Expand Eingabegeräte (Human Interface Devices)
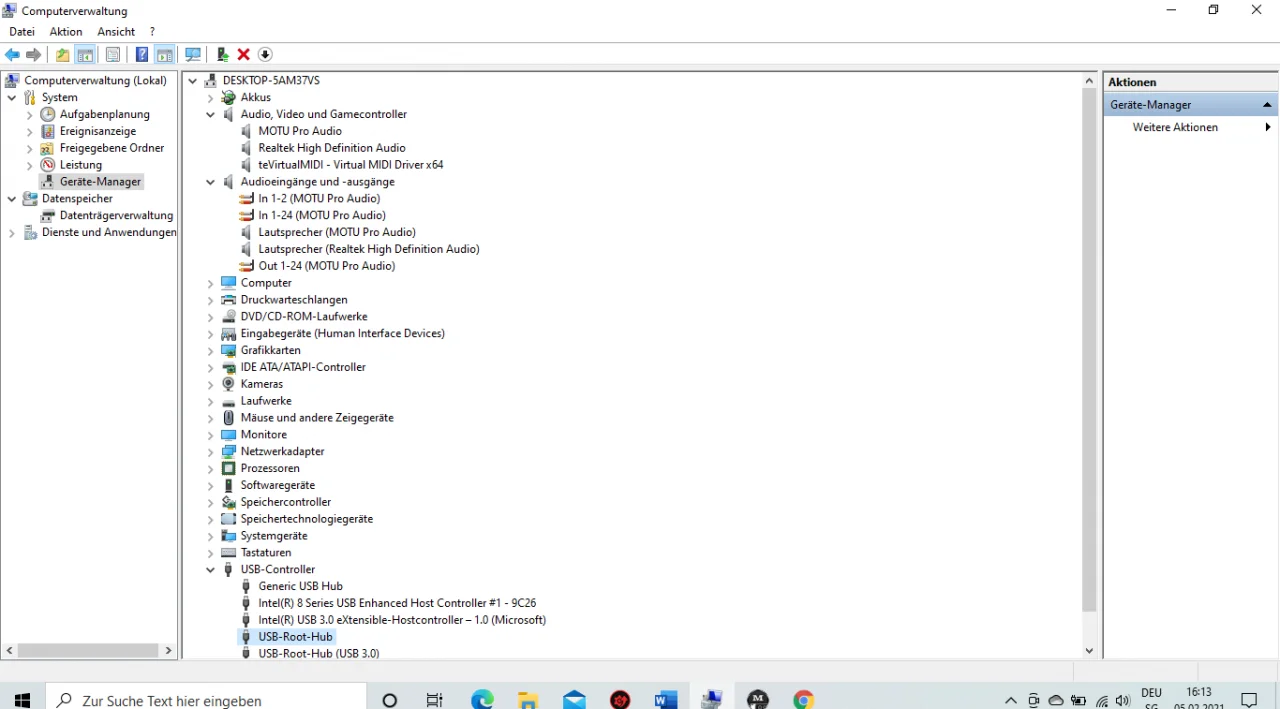Image resolution: width=1280 pixels, height=709 pixels. (x=210, y=334)
